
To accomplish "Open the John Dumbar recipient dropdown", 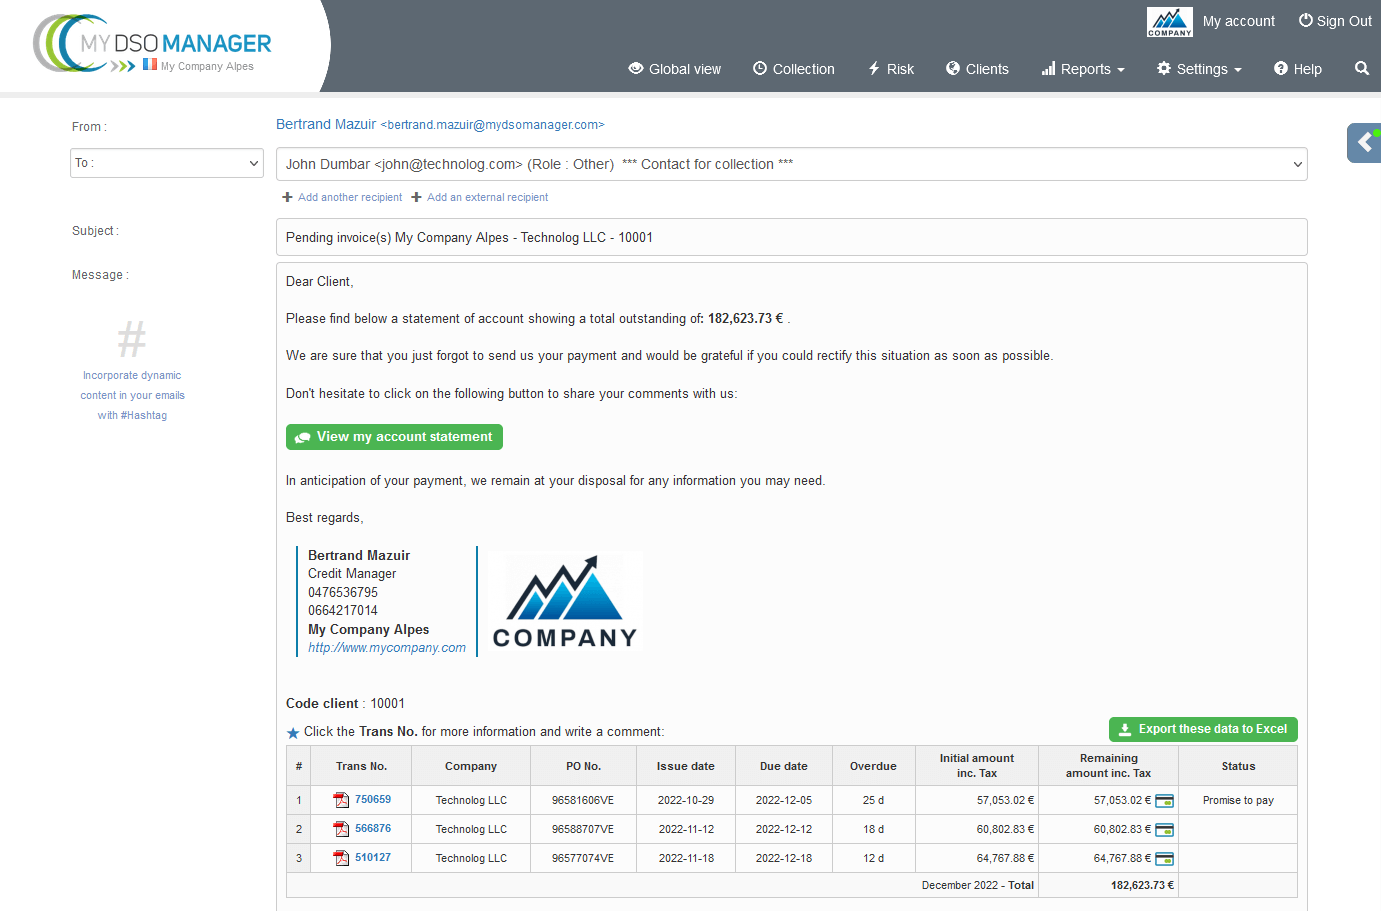I will pos(791,165).
